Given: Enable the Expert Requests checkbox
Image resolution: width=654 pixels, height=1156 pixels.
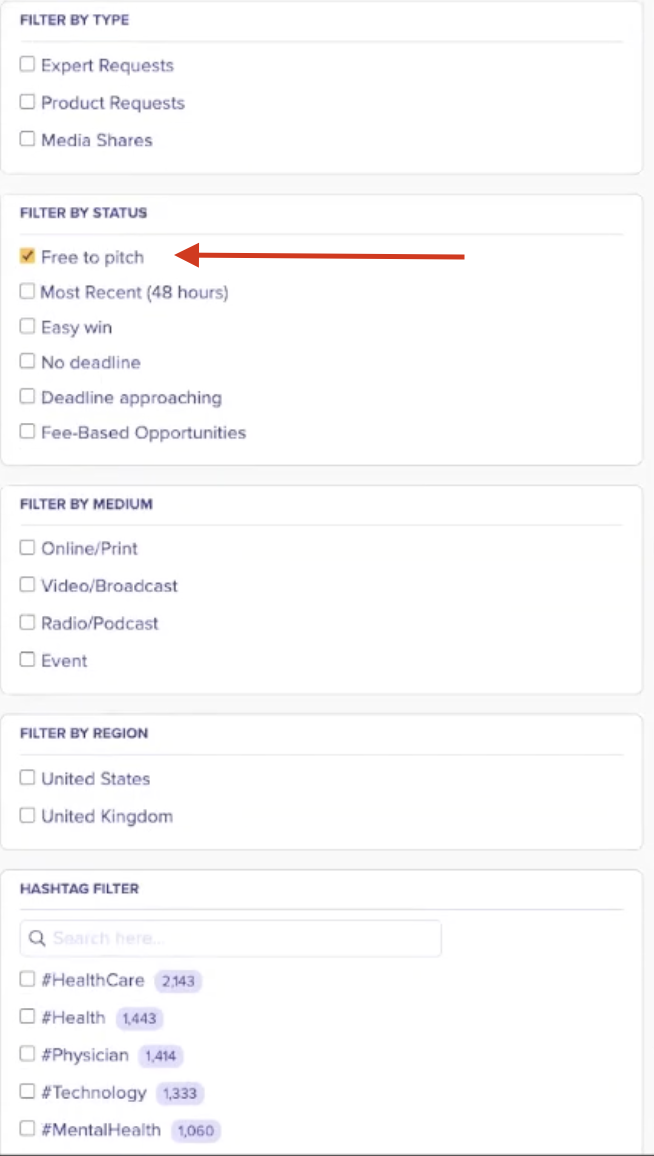Looking at the screenshot, I should [27, 65].
